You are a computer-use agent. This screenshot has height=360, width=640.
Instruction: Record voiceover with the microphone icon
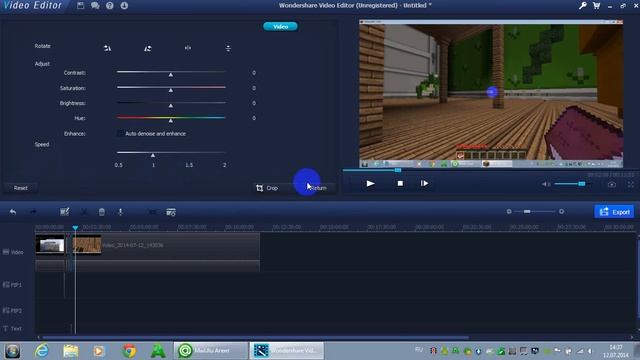click(120, 212)
